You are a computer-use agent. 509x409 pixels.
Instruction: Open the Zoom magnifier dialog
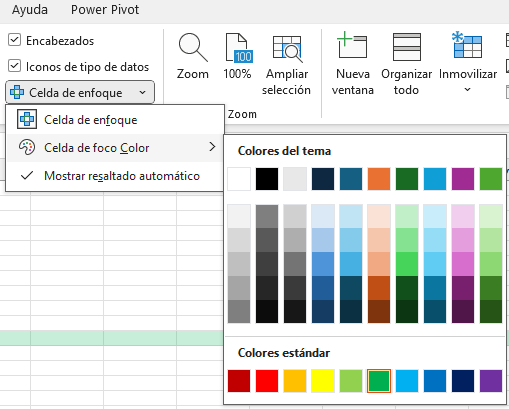point(193,56)
